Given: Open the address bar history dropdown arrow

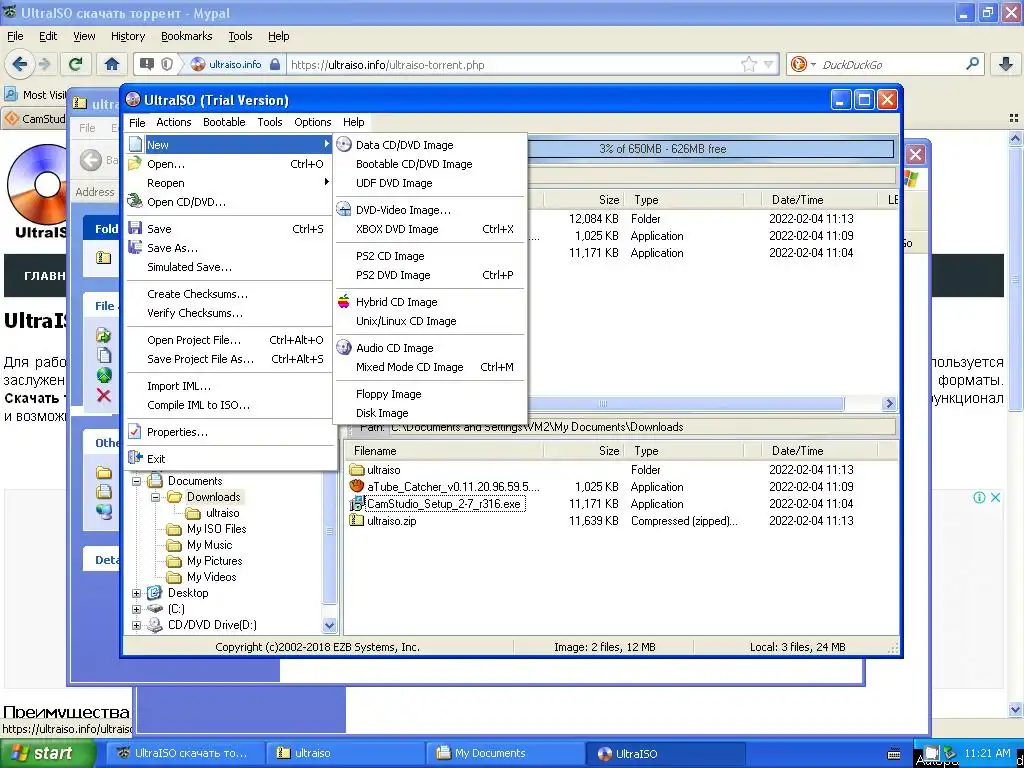Looking at the screenshot, I should coord(769,65).
